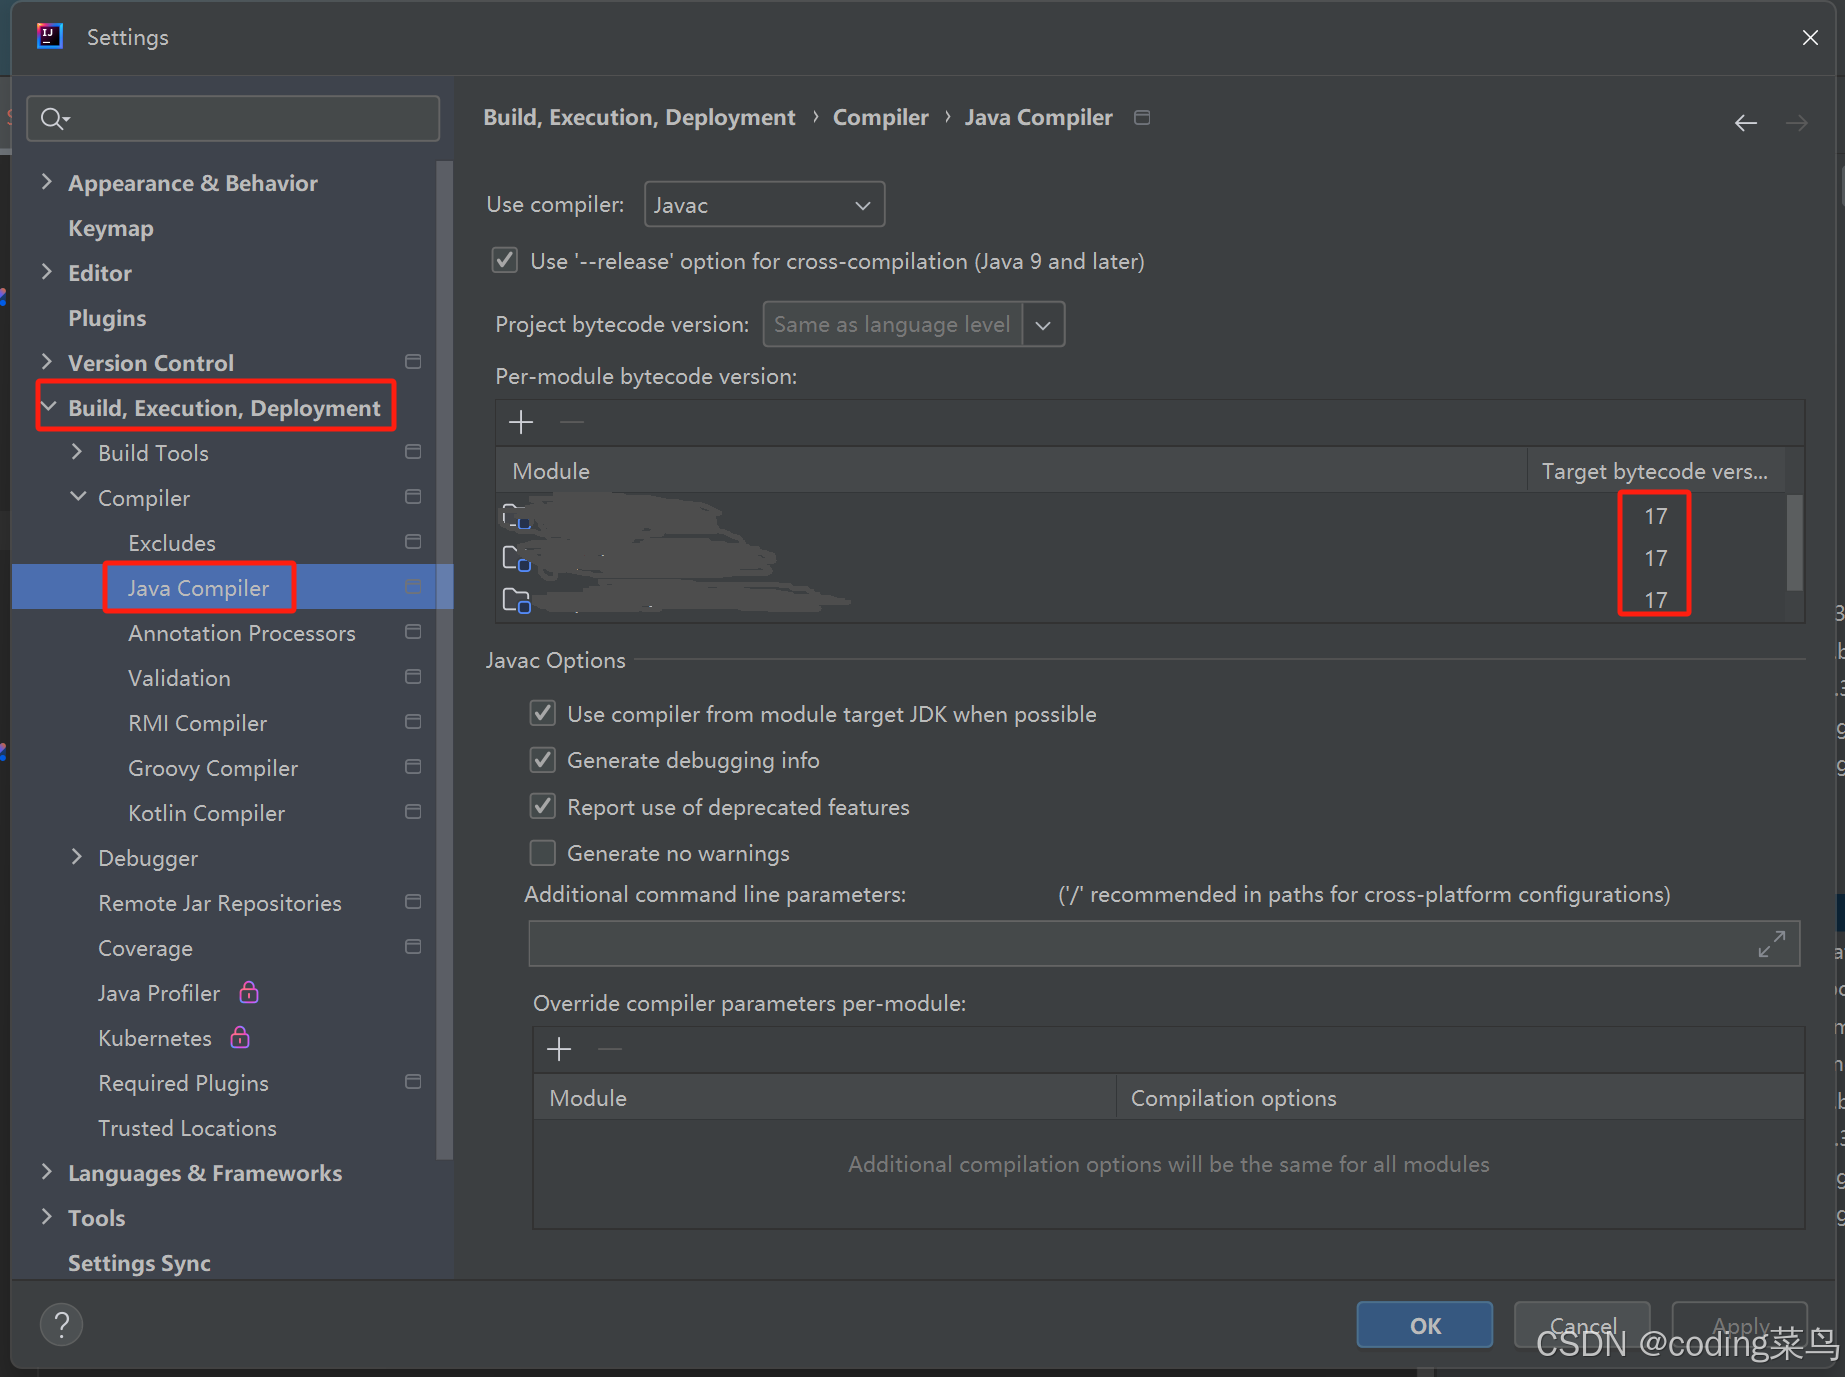Click in the settings search field
The width and height of the screenshot is (1845, 1377).
click(x=233, y=119)
